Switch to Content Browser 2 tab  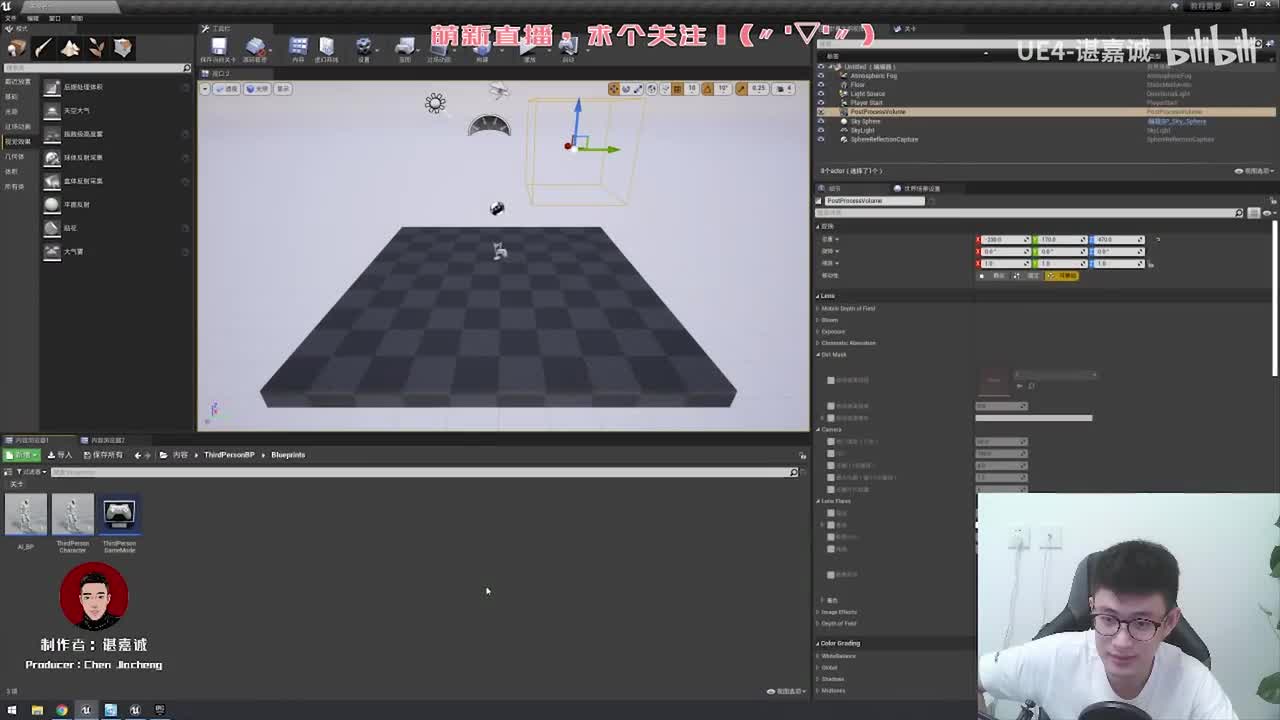[107, 440]
